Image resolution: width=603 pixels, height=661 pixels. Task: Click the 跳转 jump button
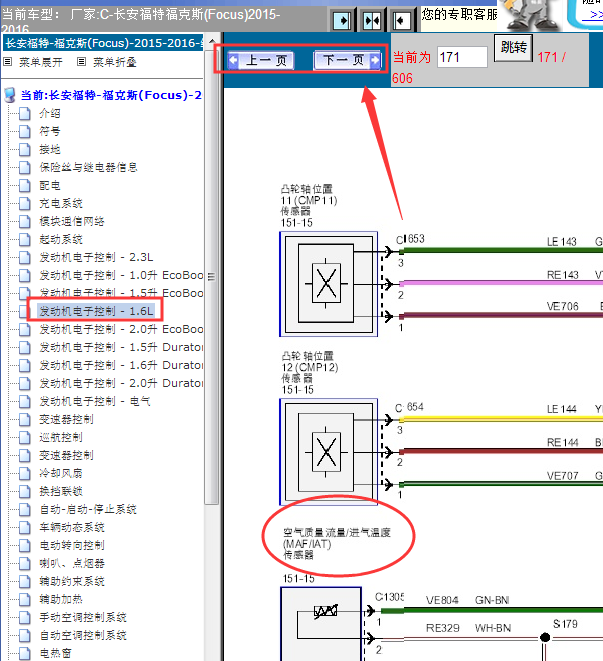pos(513,47)
